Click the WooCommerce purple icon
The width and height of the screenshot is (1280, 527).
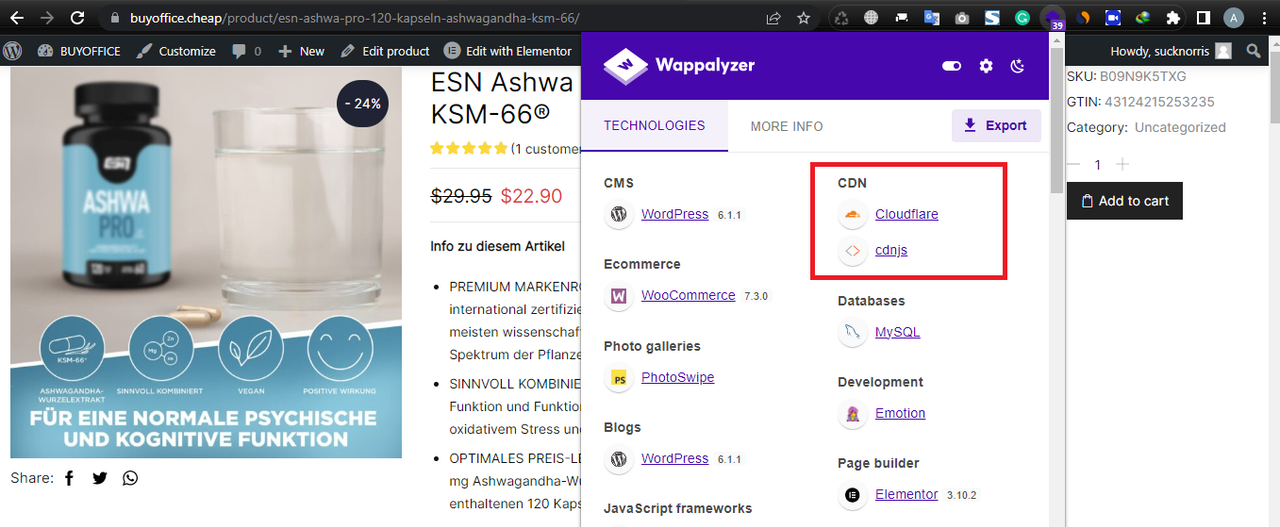point(619,296)
